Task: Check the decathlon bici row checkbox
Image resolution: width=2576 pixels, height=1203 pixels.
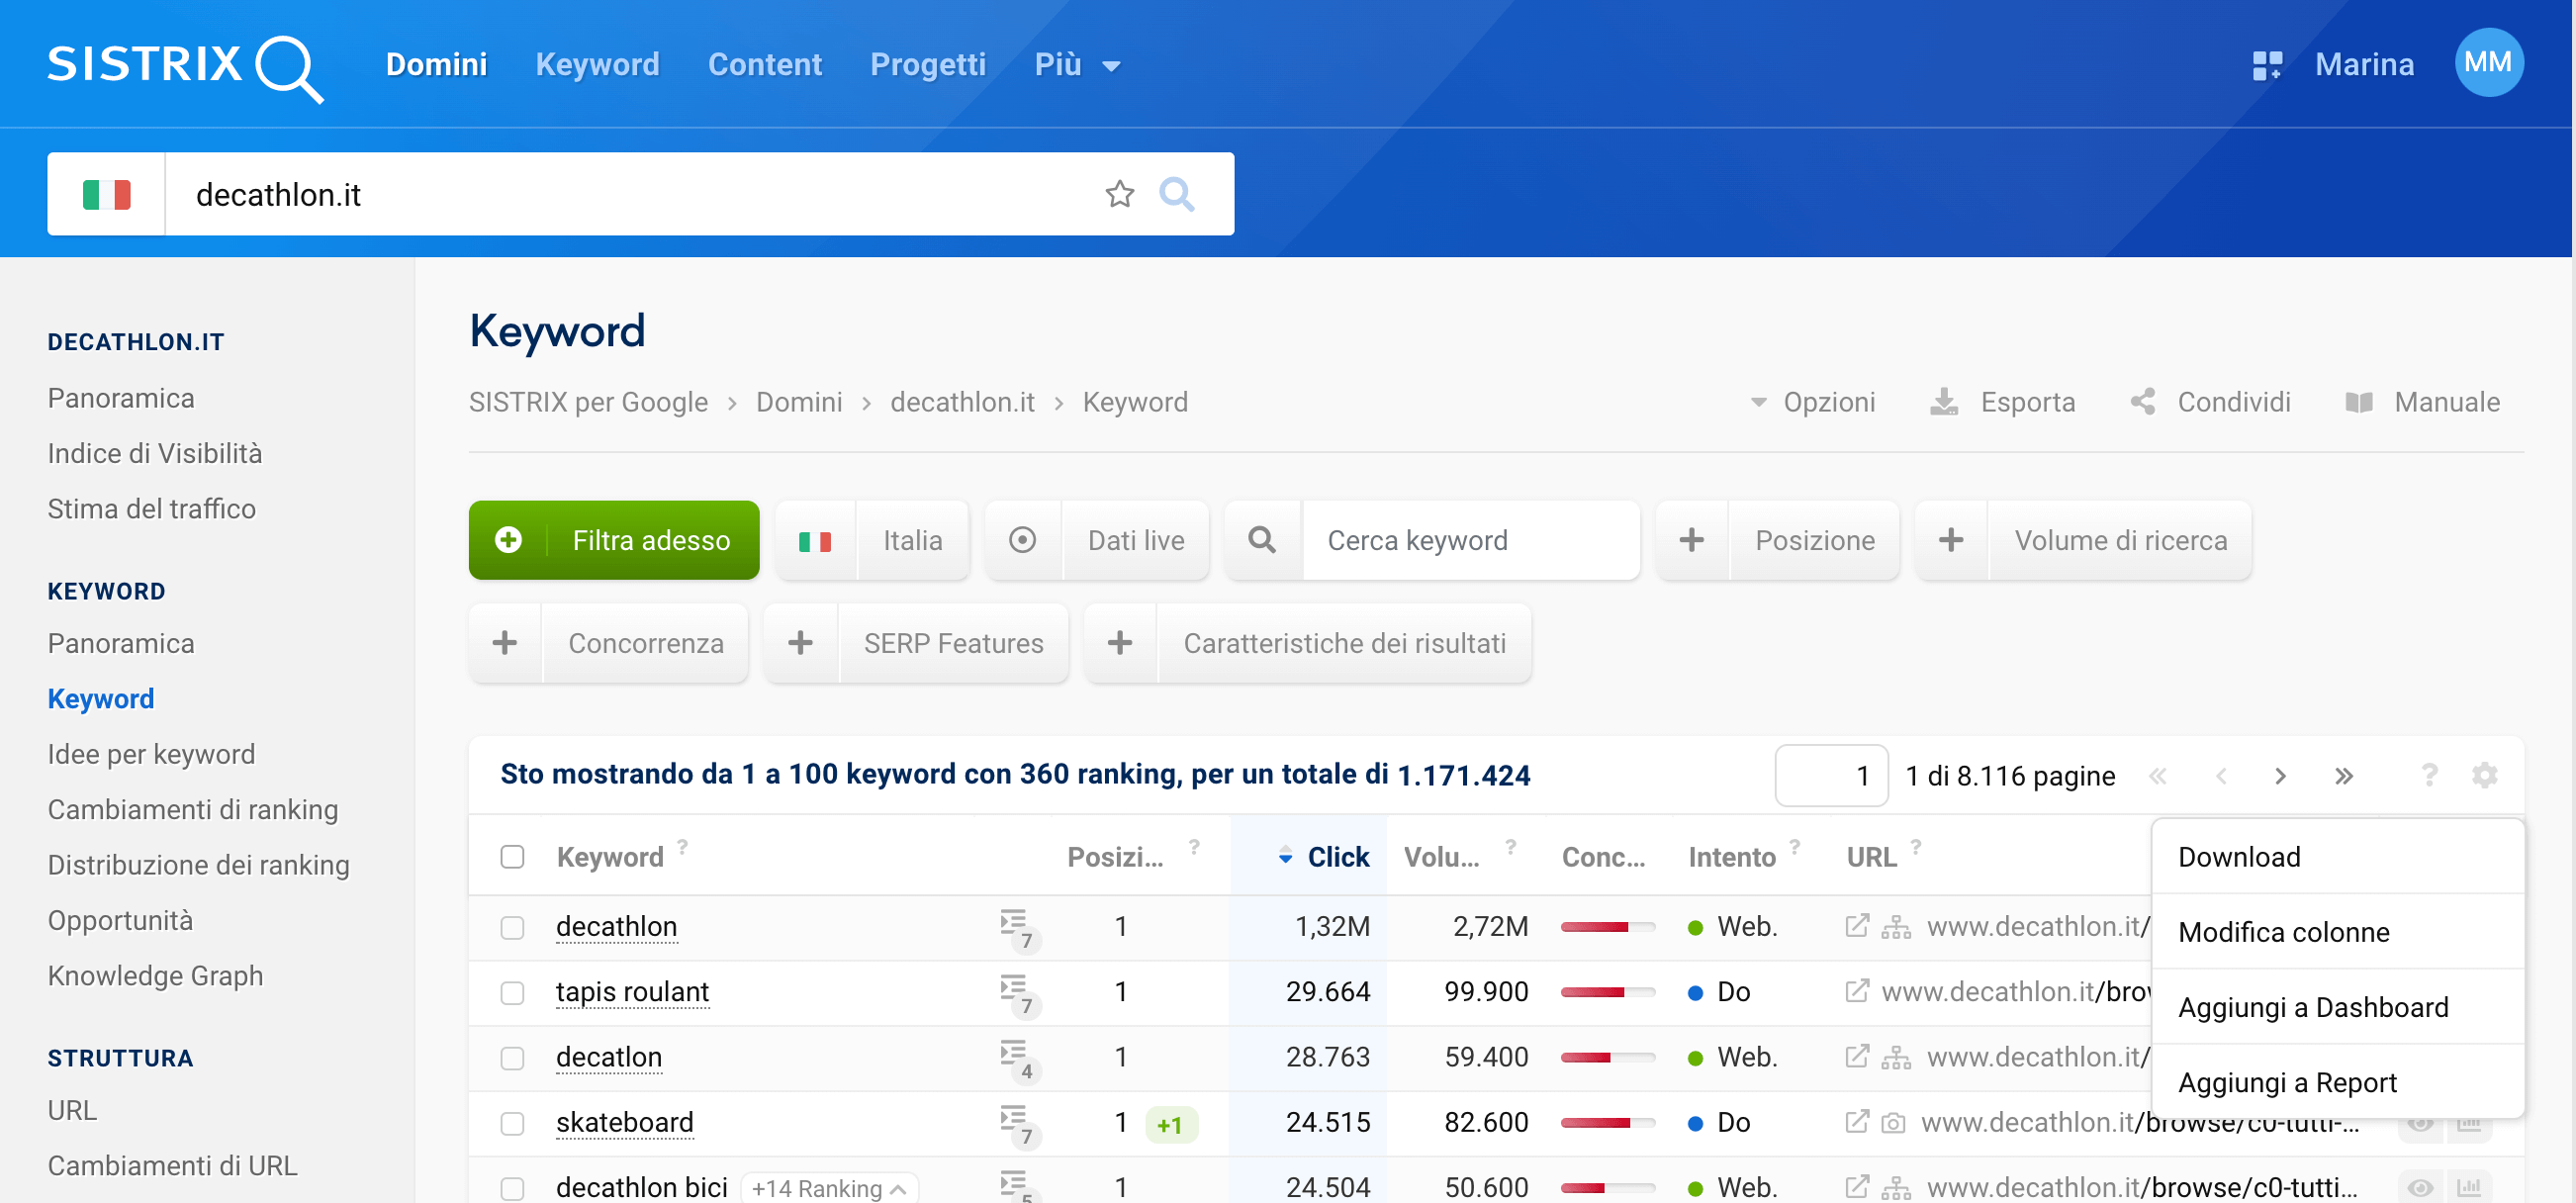Action: tap(512, 1188)
